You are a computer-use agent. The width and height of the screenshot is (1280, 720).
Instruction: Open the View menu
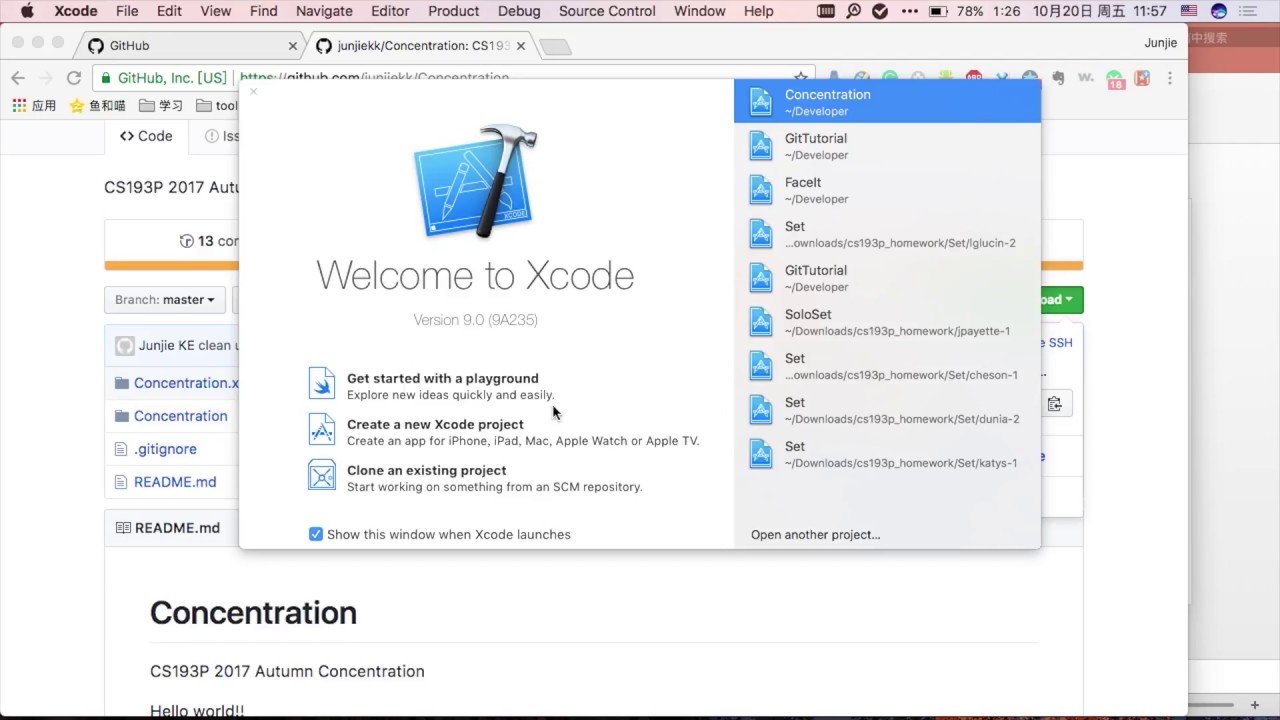pos(215,11)
